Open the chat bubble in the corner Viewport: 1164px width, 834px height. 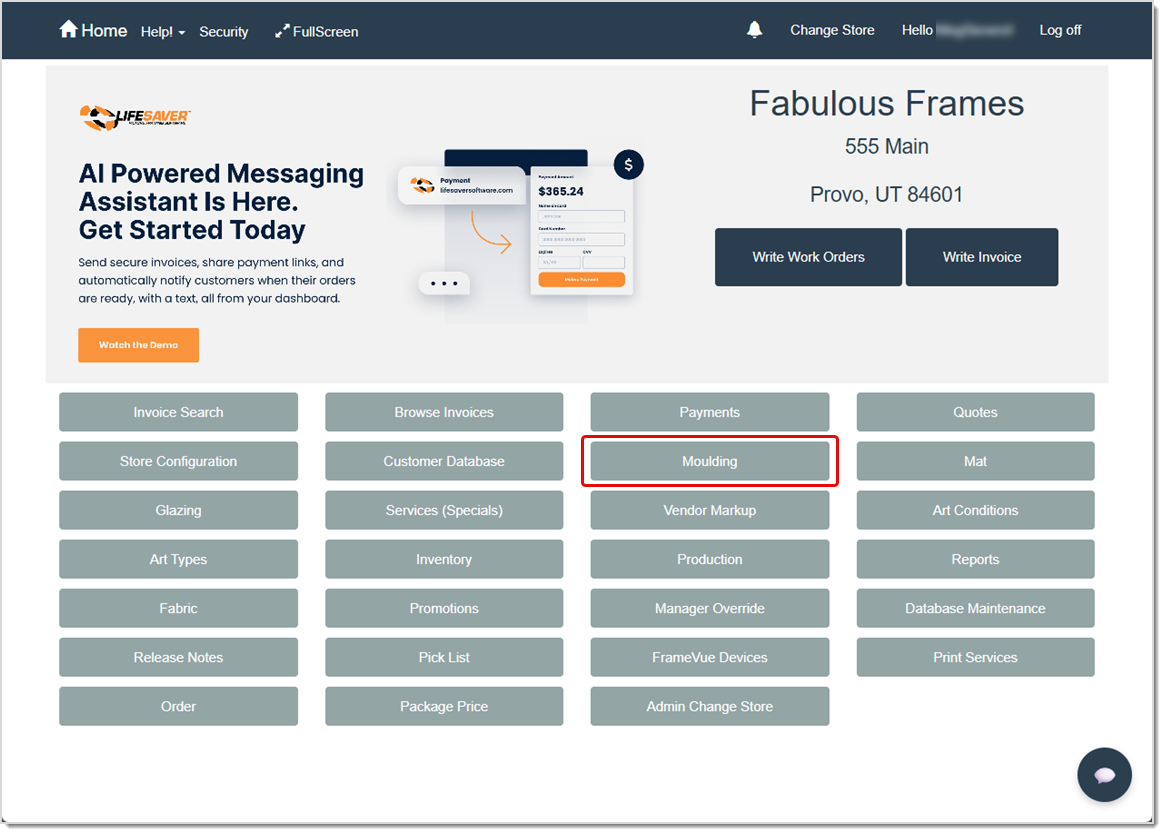click(1104, 774)
